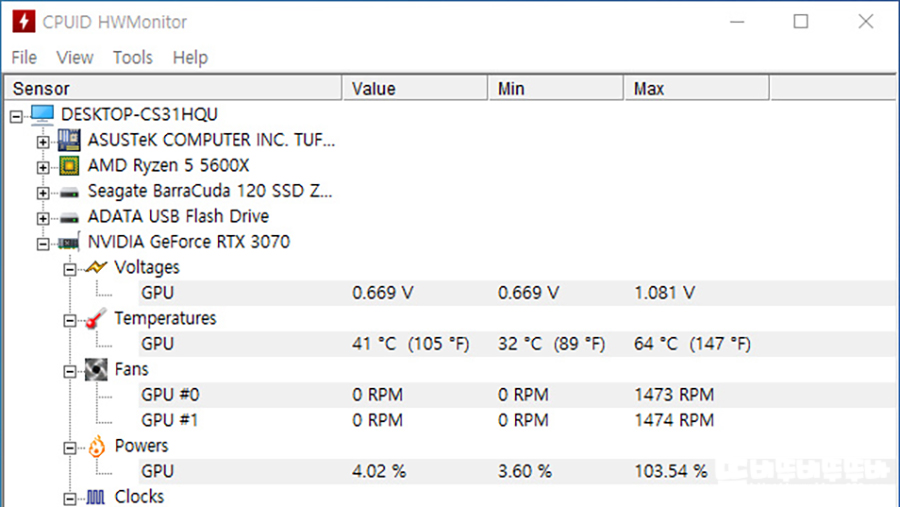900x507 pixels.
Task: Click the Voltages lightning bolt icon
Action: (96, 267)
